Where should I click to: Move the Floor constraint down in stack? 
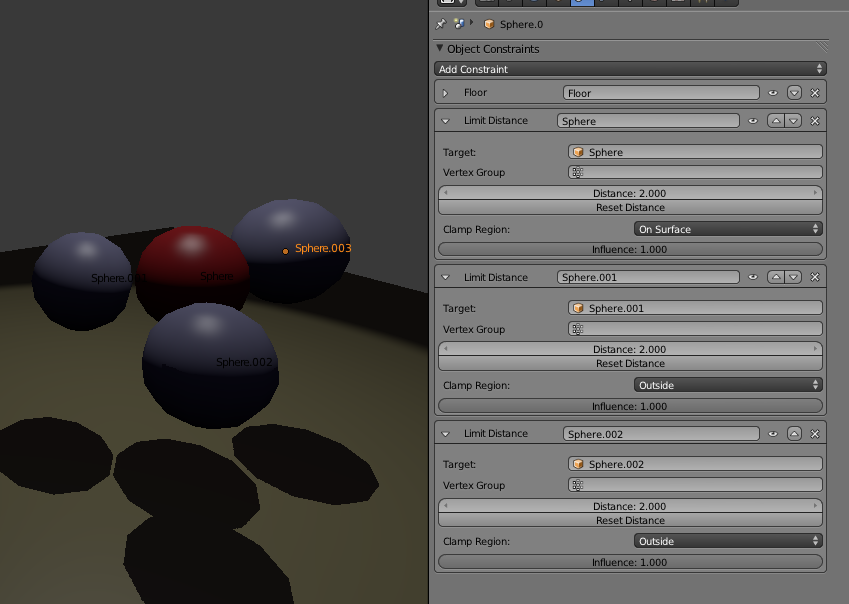pos(794,93)
